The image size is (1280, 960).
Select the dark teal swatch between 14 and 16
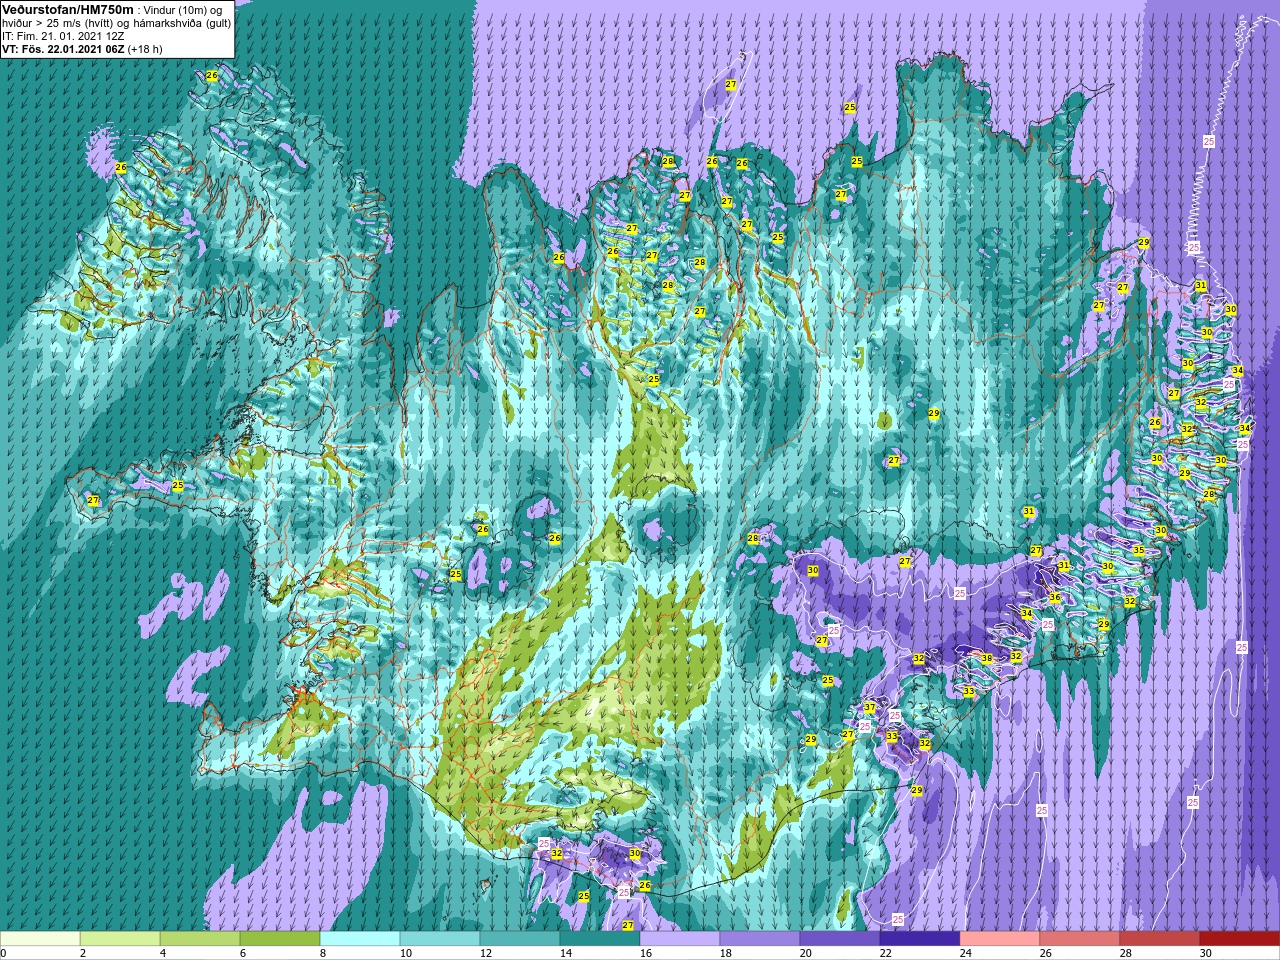[x=600, y=940]
